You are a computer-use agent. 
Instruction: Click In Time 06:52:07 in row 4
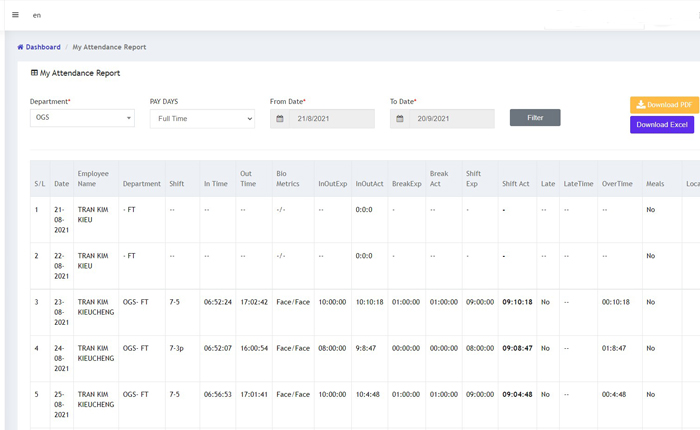pos(218,348)
